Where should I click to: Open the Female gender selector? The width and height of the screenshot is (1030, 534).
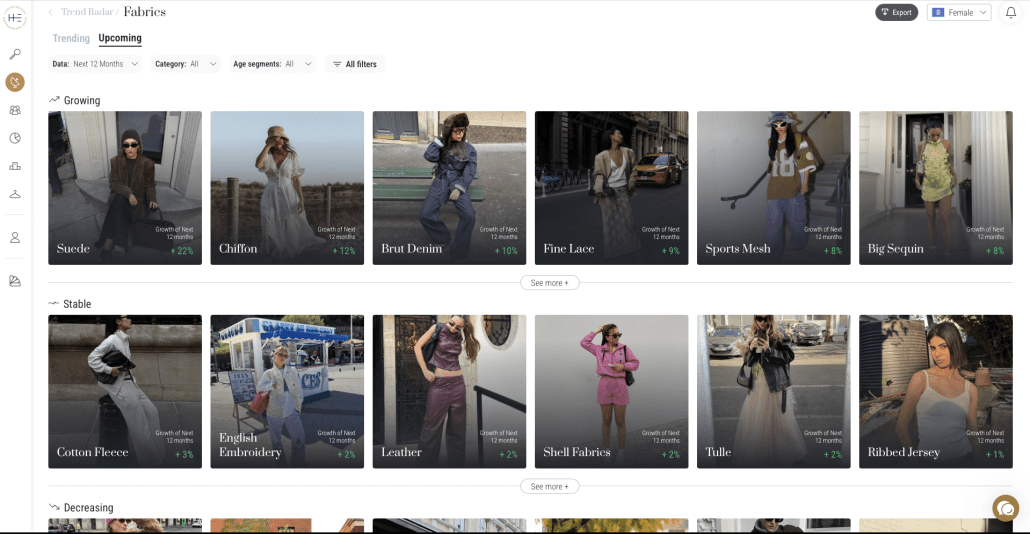click(959, 13)
